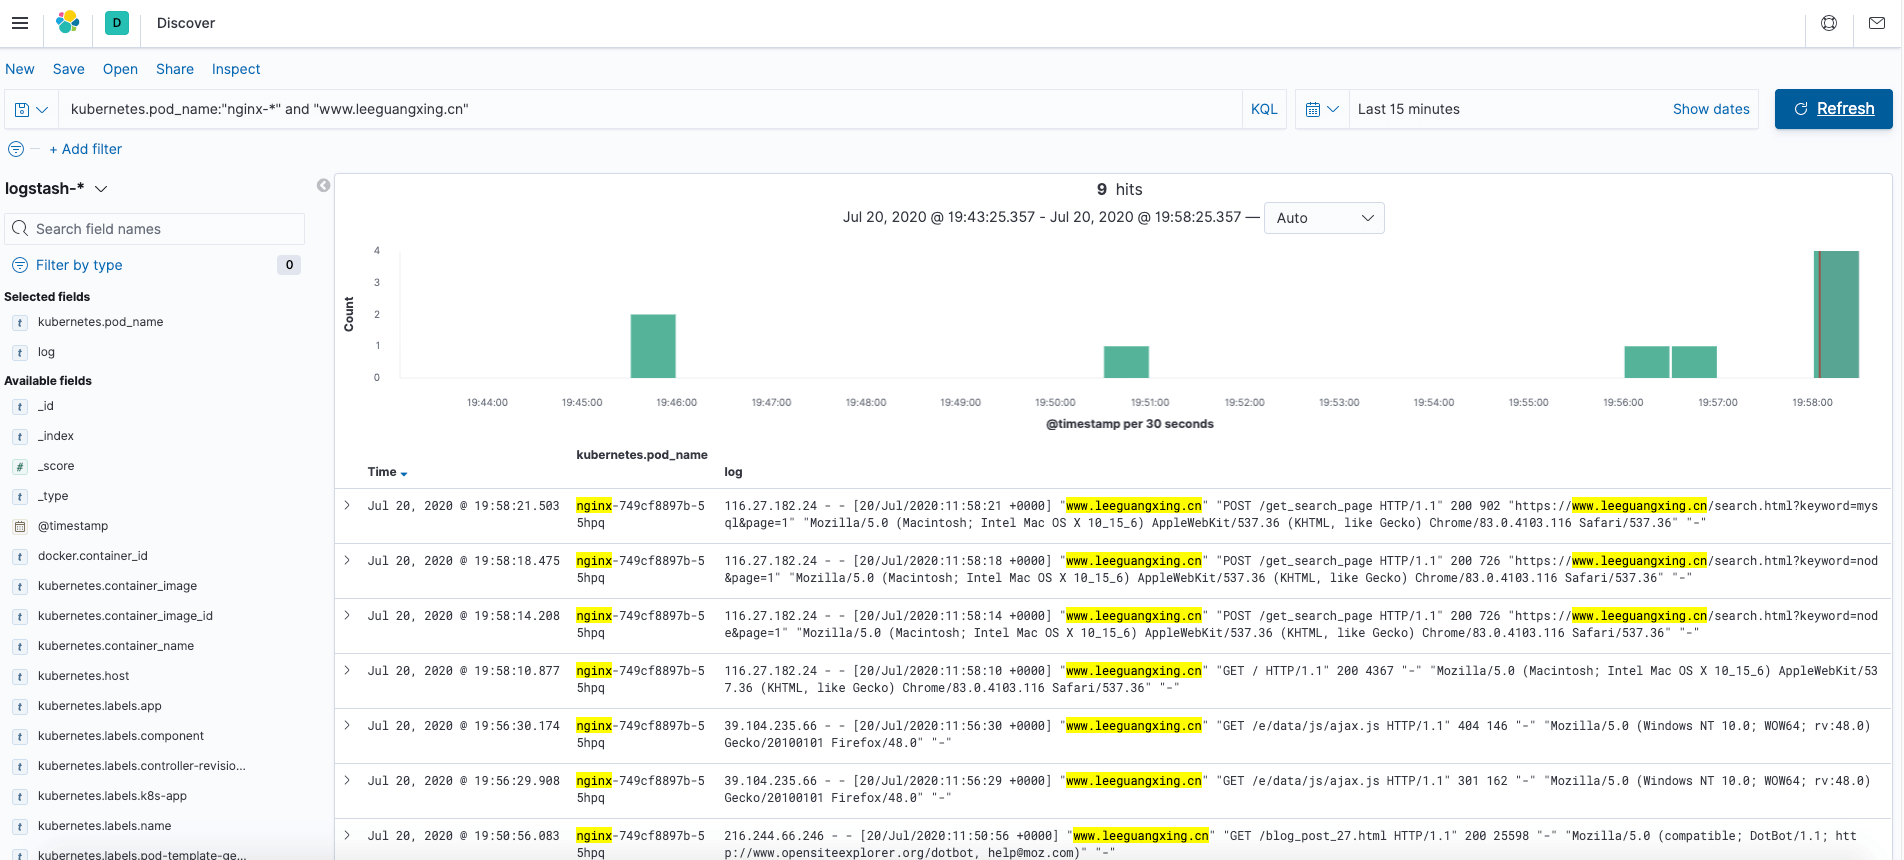Expand the logstash-* index pattern selector
Viewport: 1904px width, 860px height.
[x=56, y=189]
